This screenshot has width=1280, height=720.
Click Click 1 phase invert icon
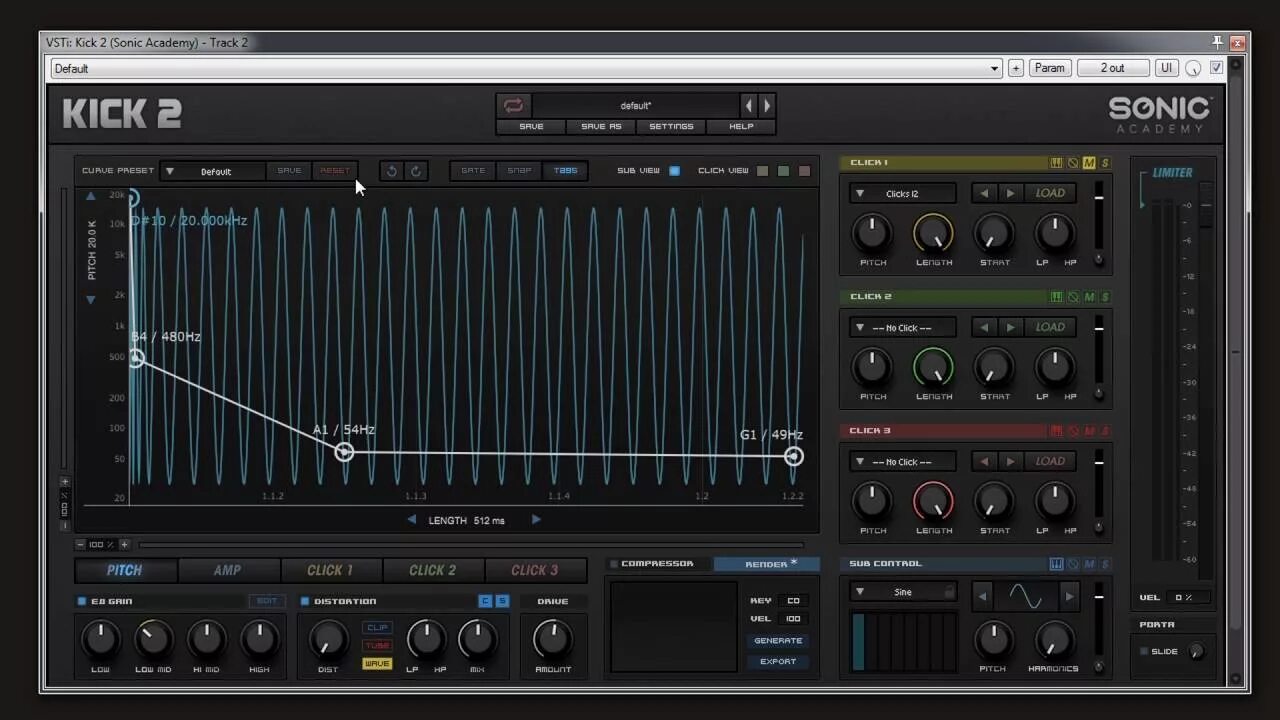point(1073,163)
